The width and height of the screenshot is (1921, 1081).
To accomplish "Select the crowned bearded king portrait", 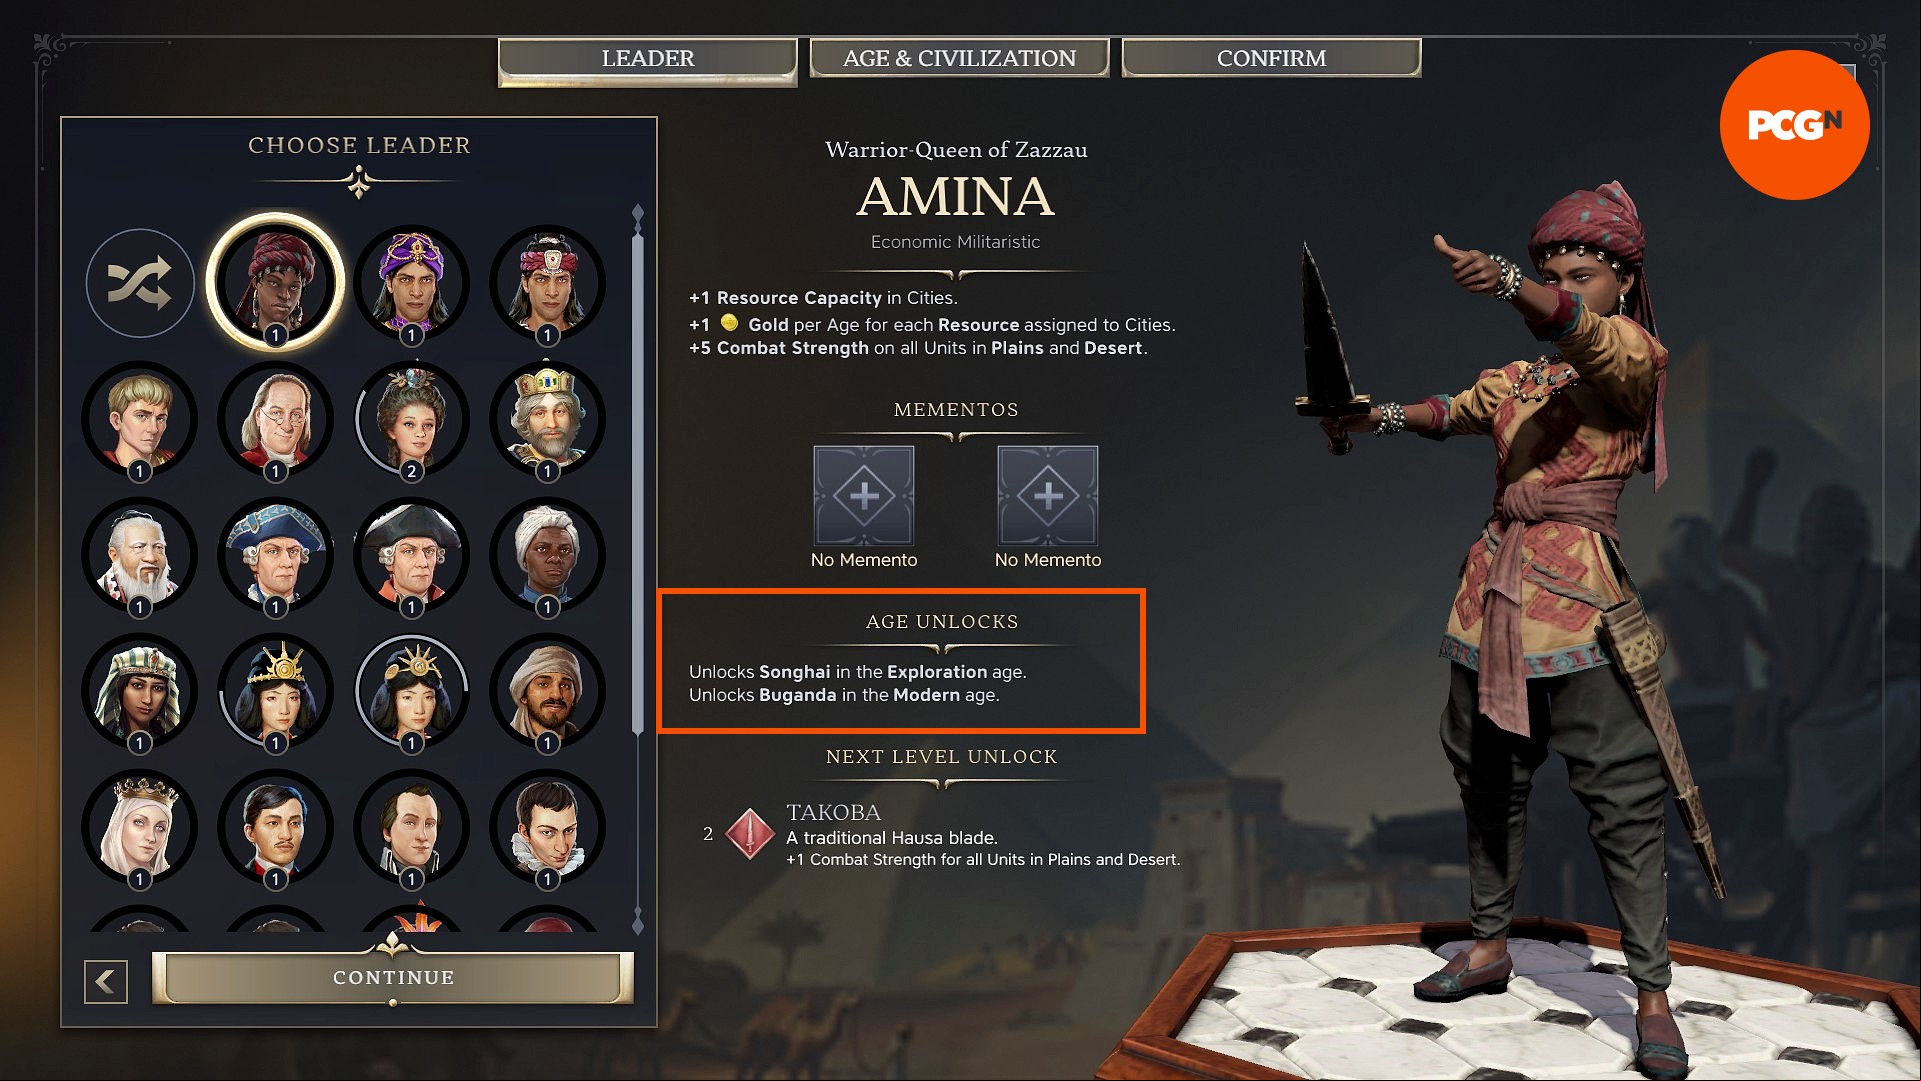I will coord(547,419).
